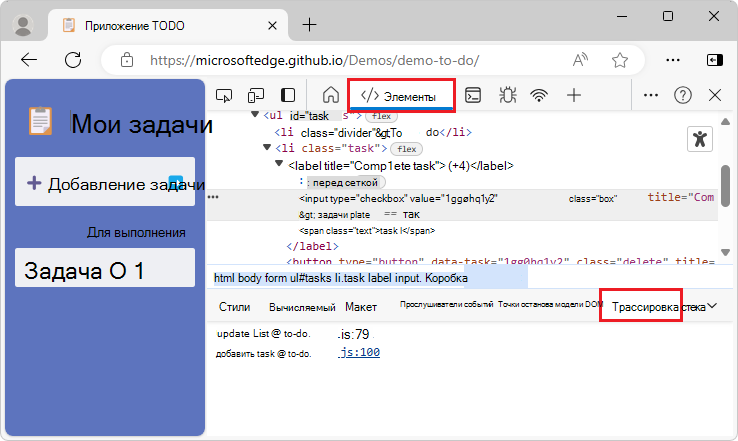This screenshot has height=441, width=738.
Task: Reload the page
Action: [x=73, y=60]
